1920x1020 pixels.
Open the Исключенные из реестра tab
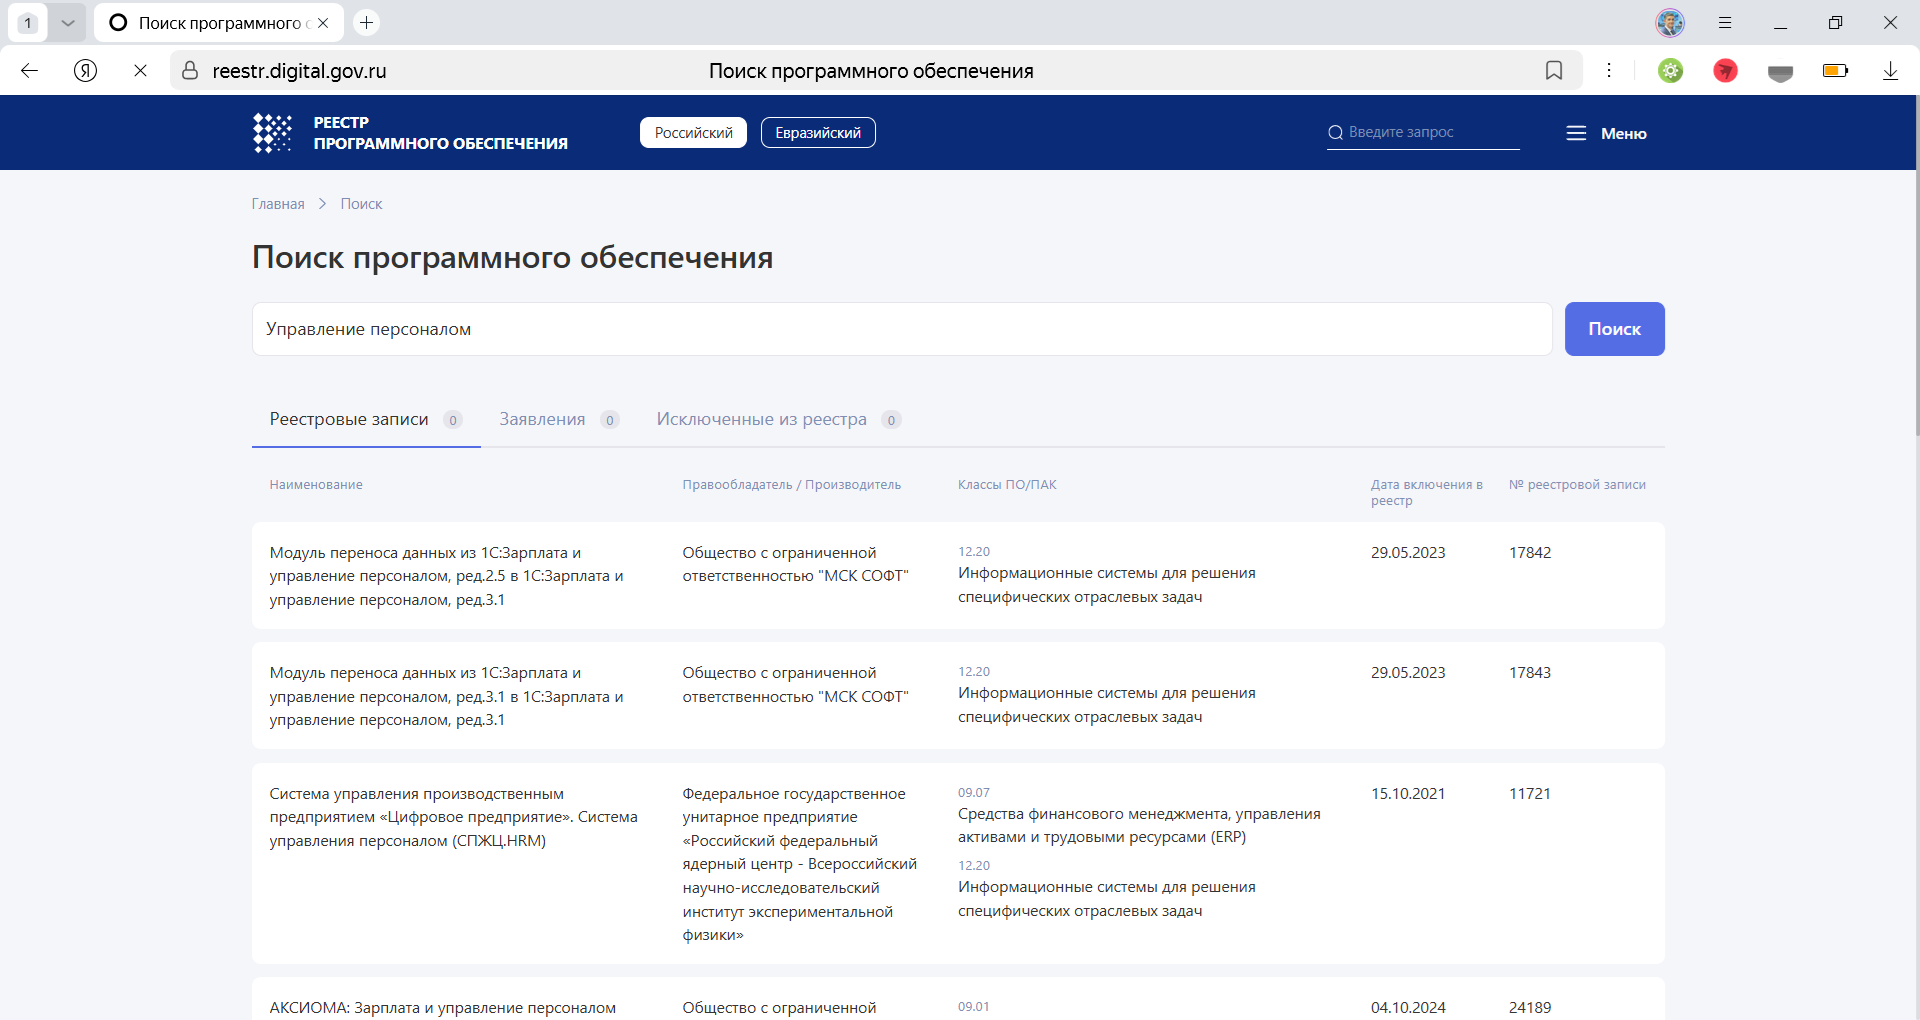click(761, 419)
